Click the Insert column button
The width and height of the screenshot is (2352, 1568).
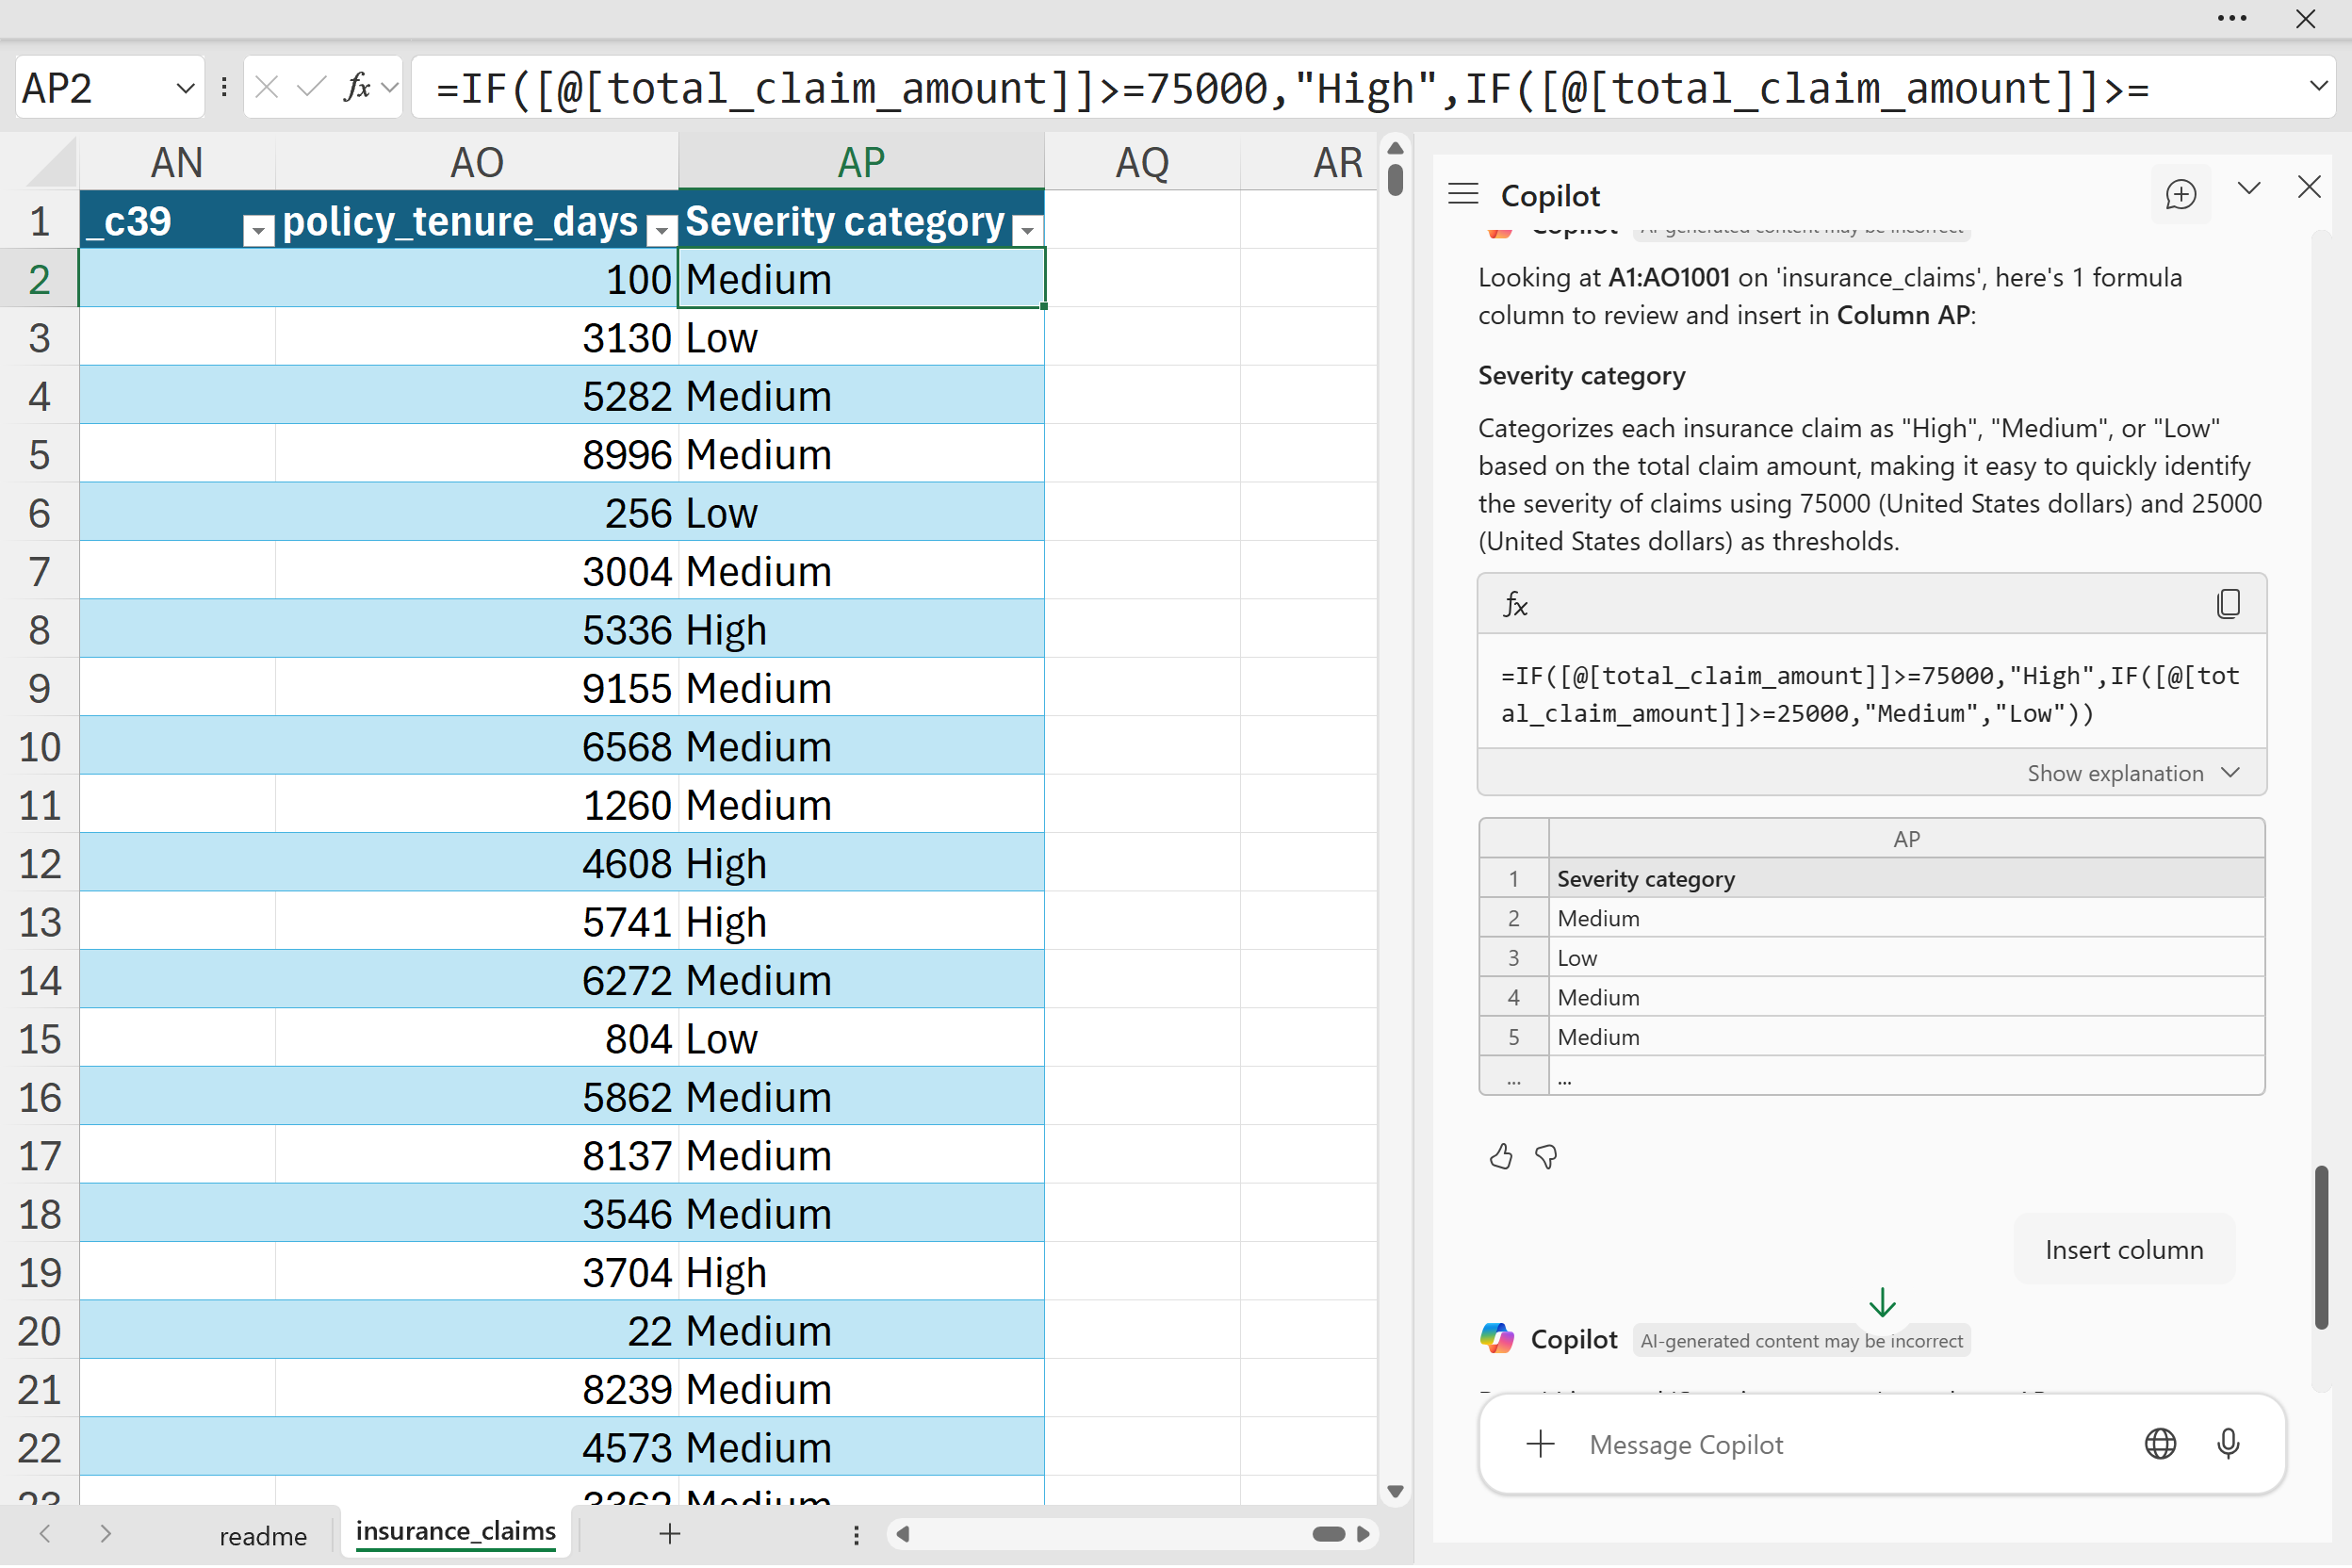tap(2123, 1250)
